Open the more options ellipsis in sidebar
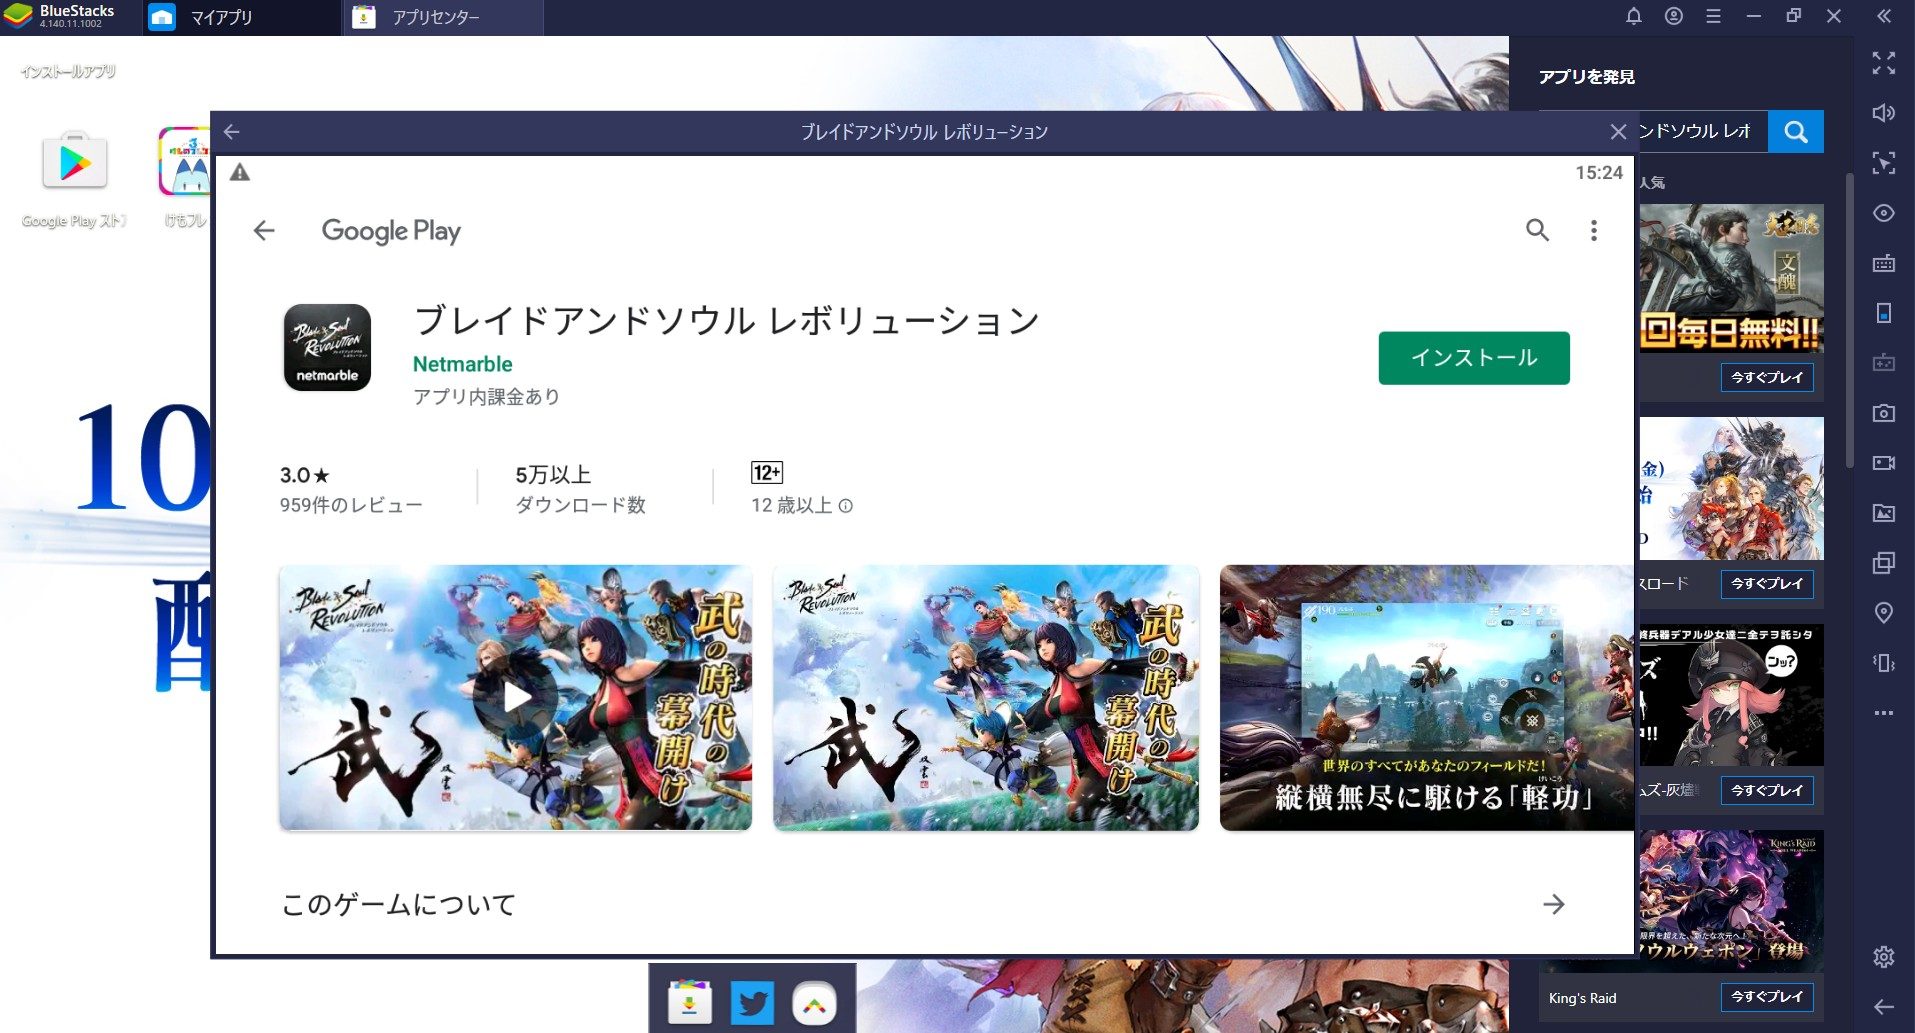Viewport: 1915px width, 1033px height. coord(1884,713)
